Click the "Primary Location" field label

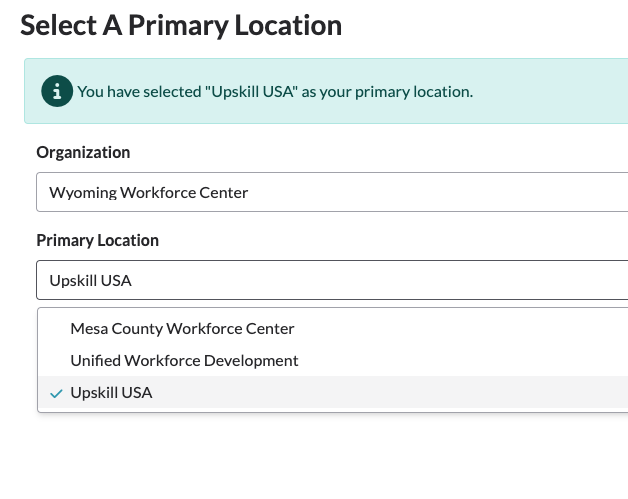click(97, 240)
